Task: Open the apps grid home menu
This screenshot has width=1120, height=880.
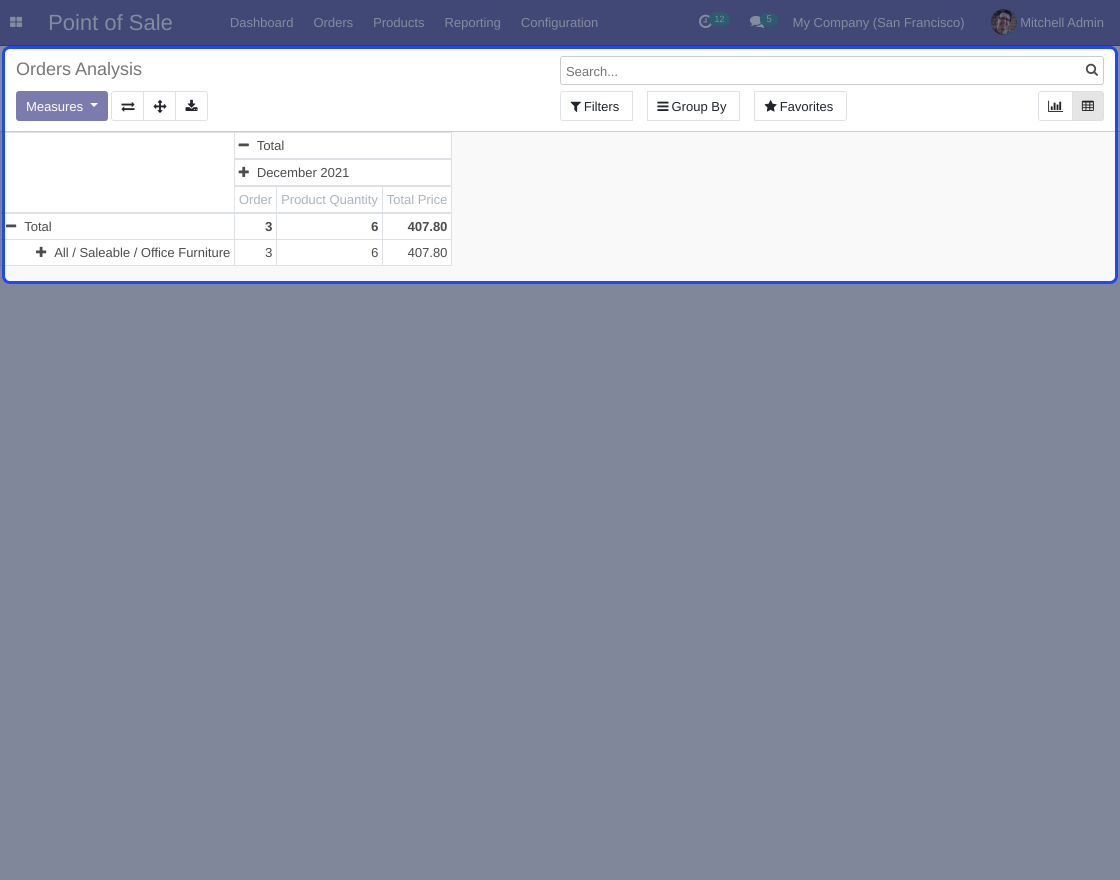Action: pyautogui.click(x=16, y=22)
